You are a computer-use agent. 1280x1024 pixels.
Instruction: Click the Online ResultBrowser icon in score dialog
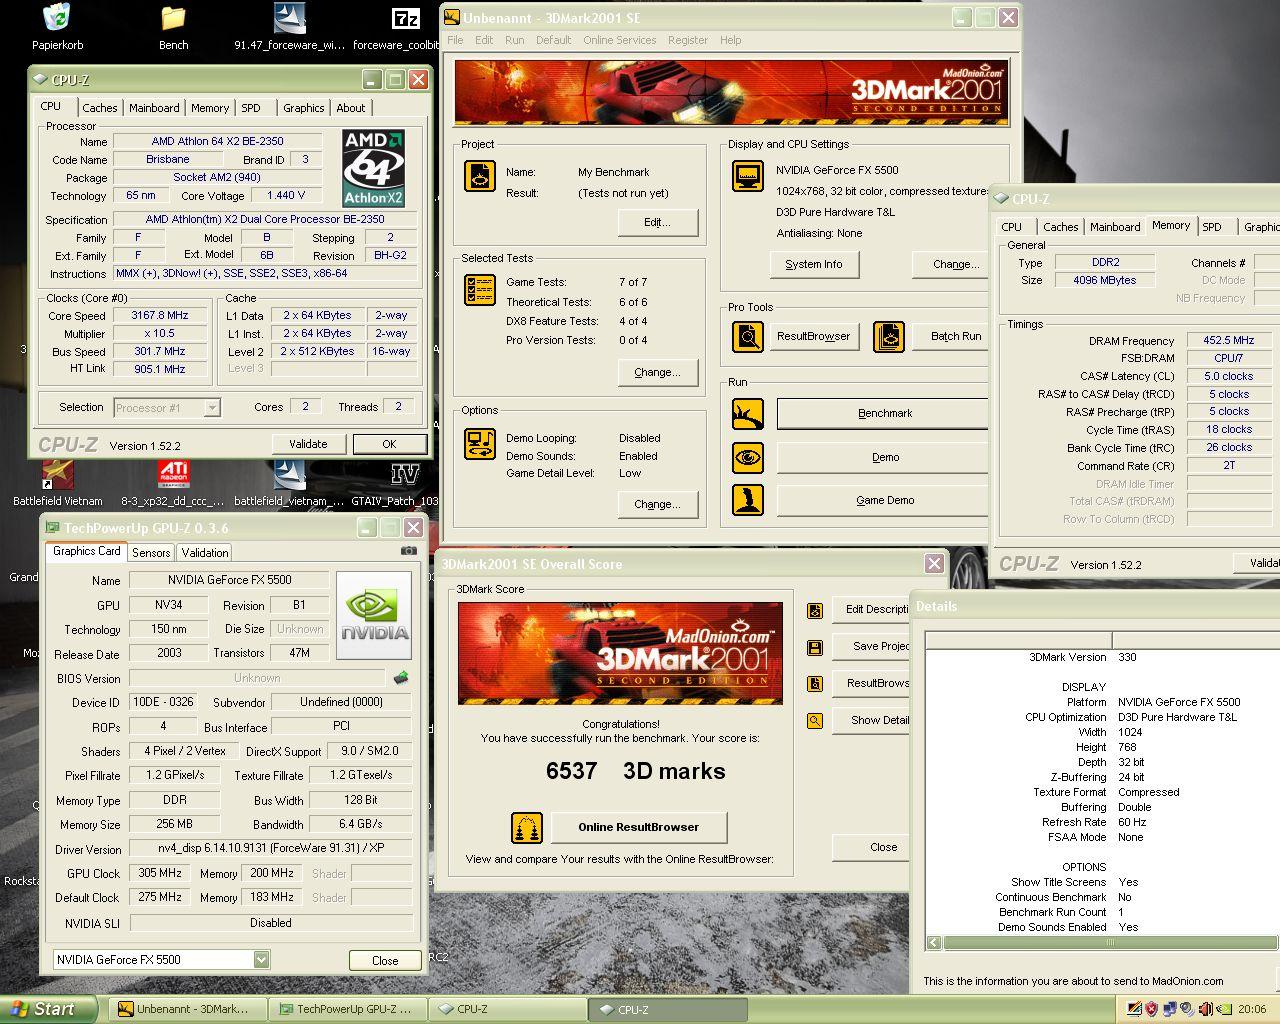pyautogui.click(x=526, y=827)
